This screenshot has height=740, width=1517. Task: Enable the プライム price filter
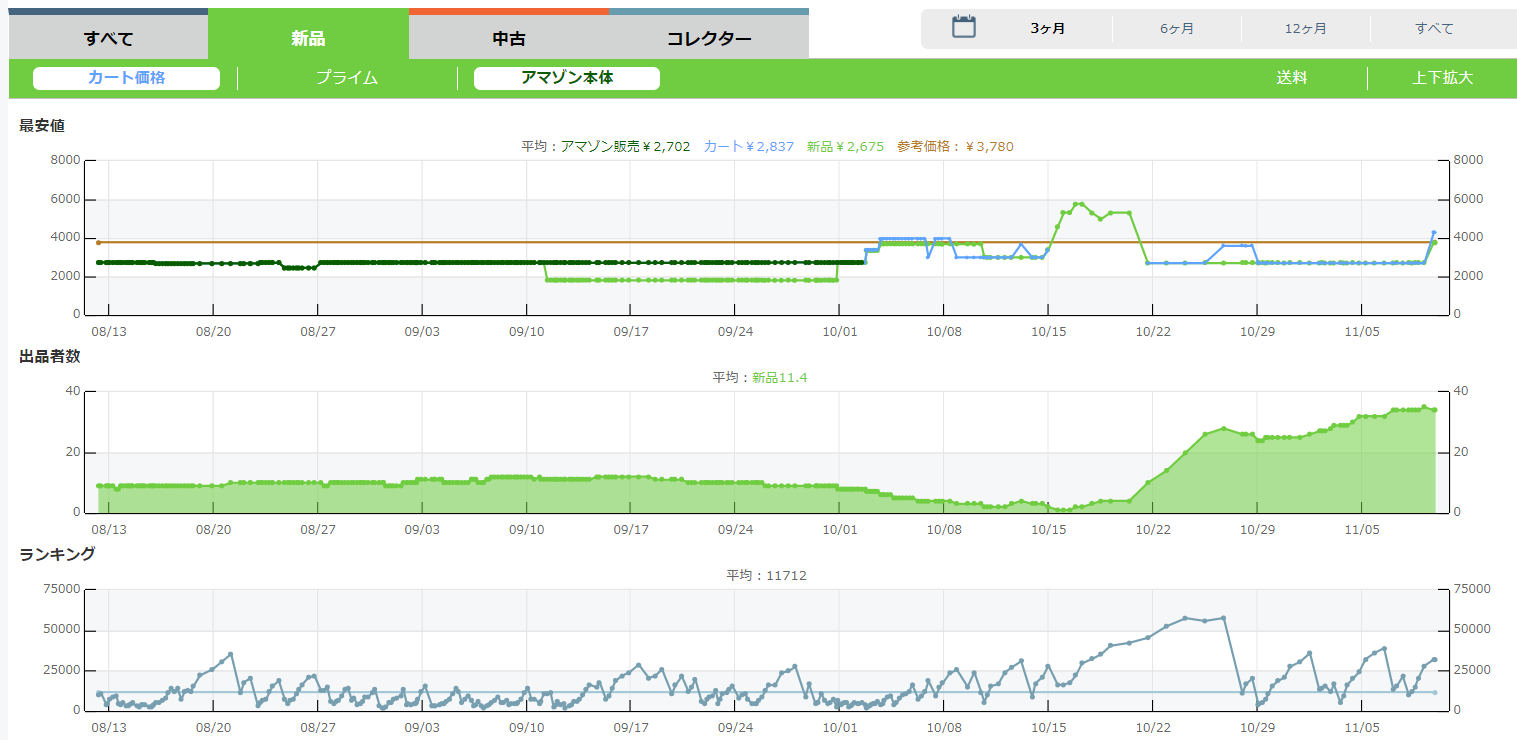pyautogui.click(x=347, y=78)
